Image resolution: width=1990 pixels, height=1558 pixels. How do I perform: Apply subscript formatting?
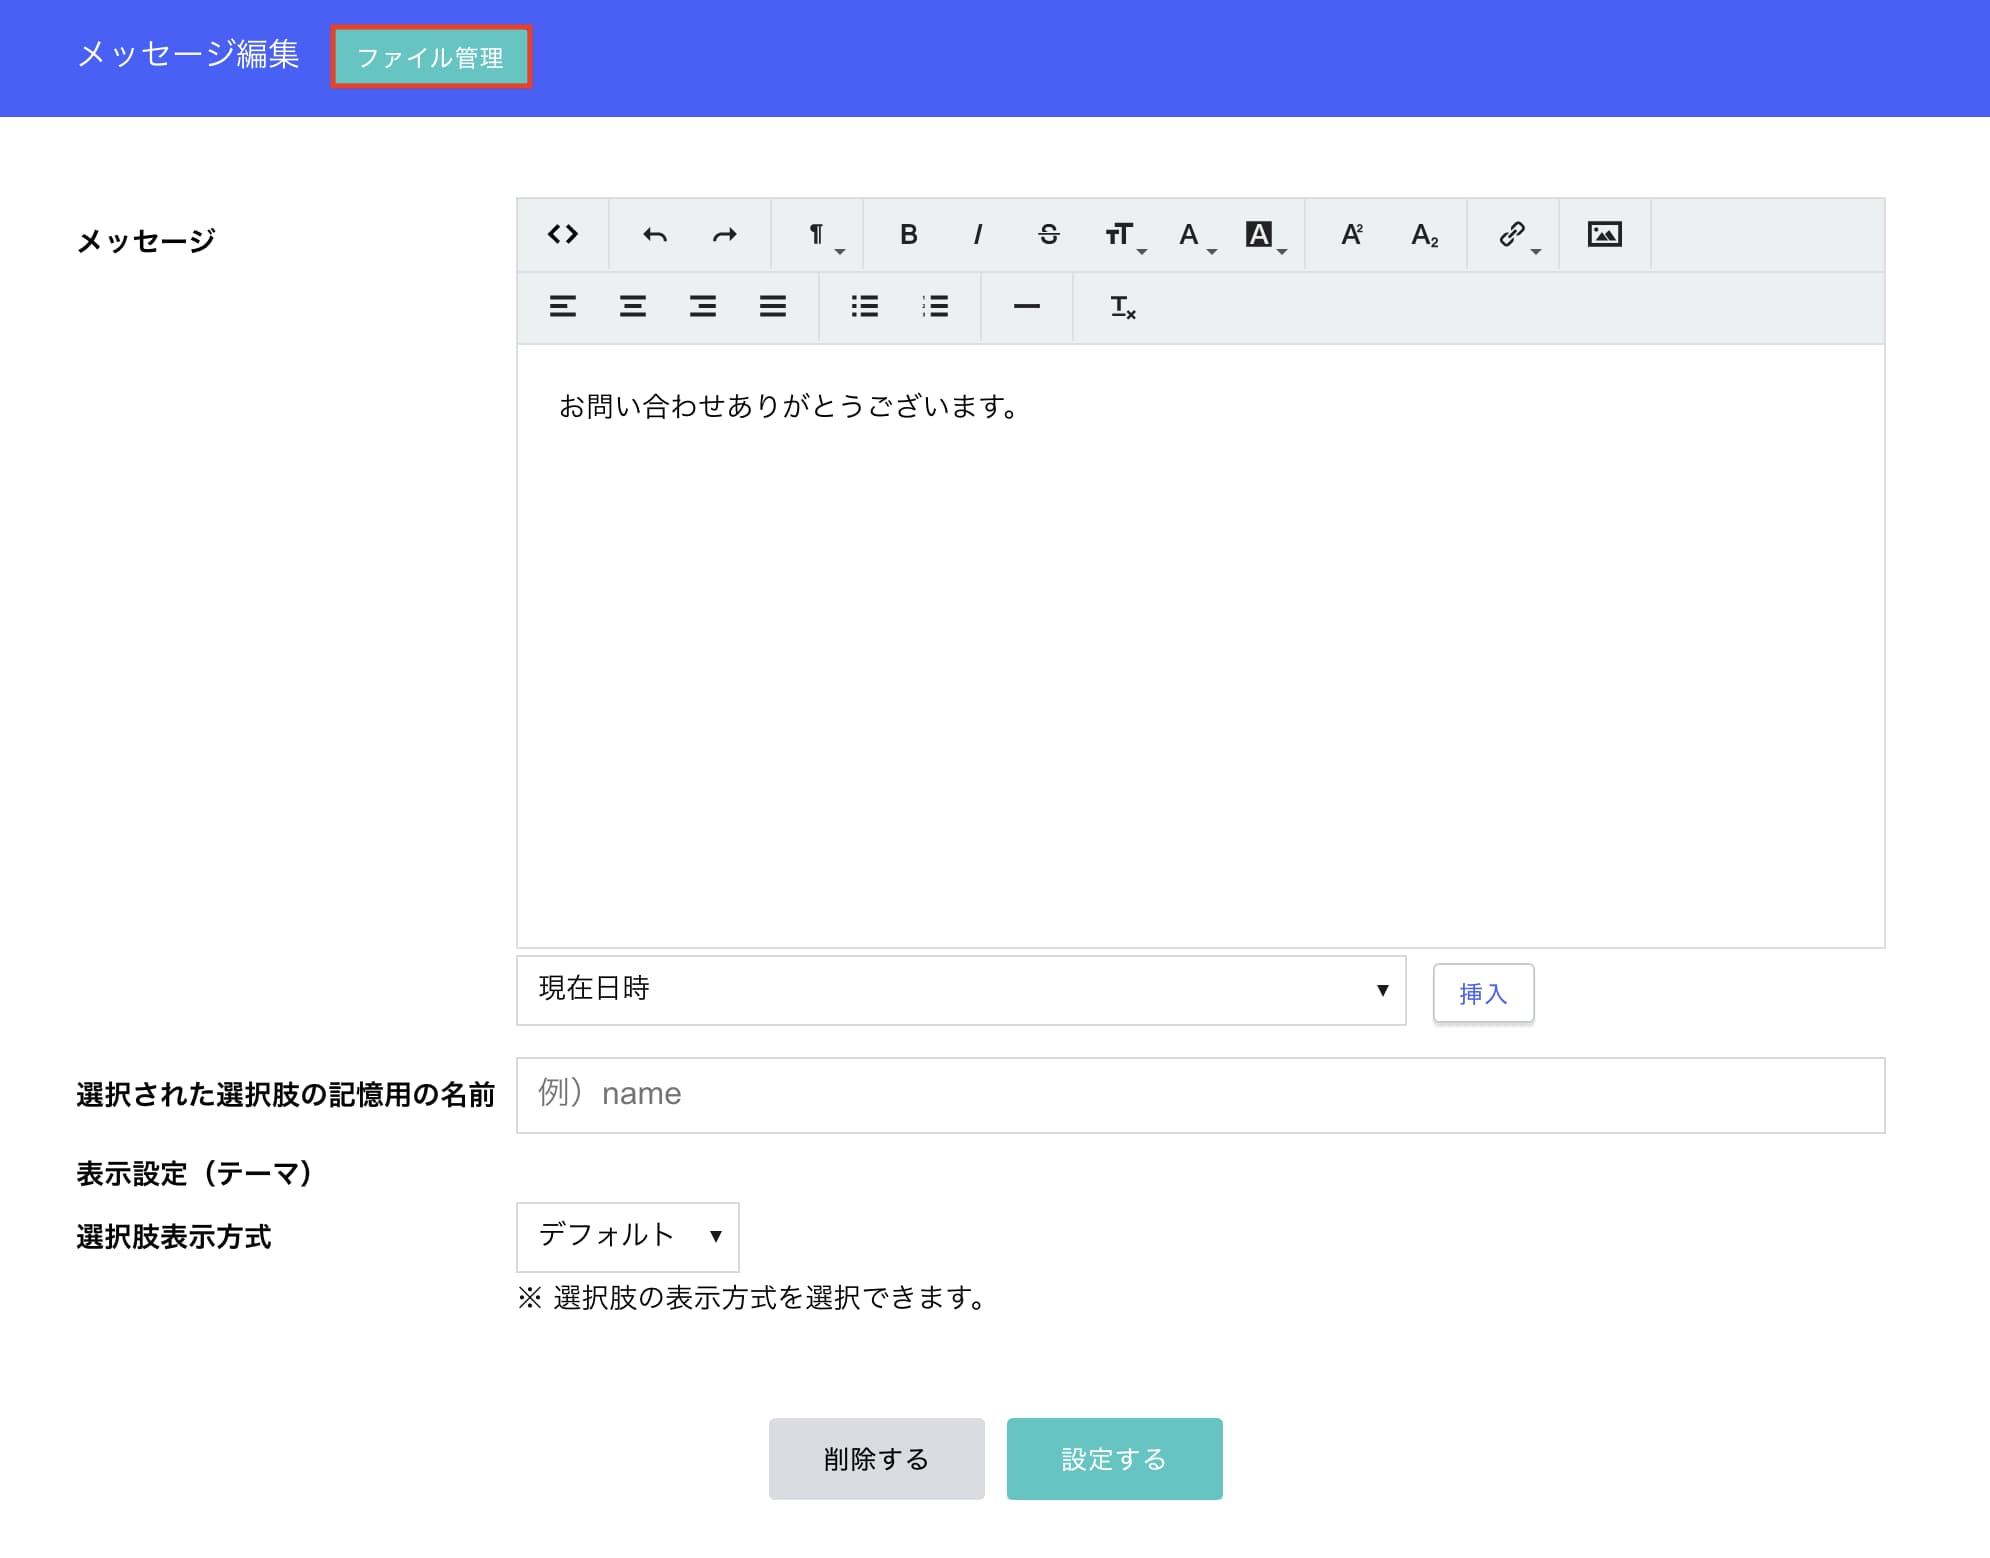[1424, 235]
